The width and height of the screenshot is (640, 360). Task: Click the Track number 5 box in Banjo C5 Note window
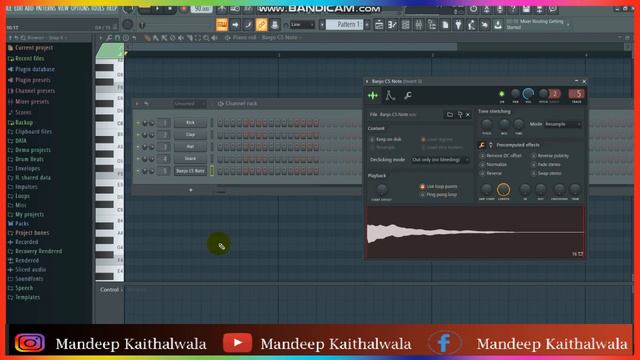577,94
